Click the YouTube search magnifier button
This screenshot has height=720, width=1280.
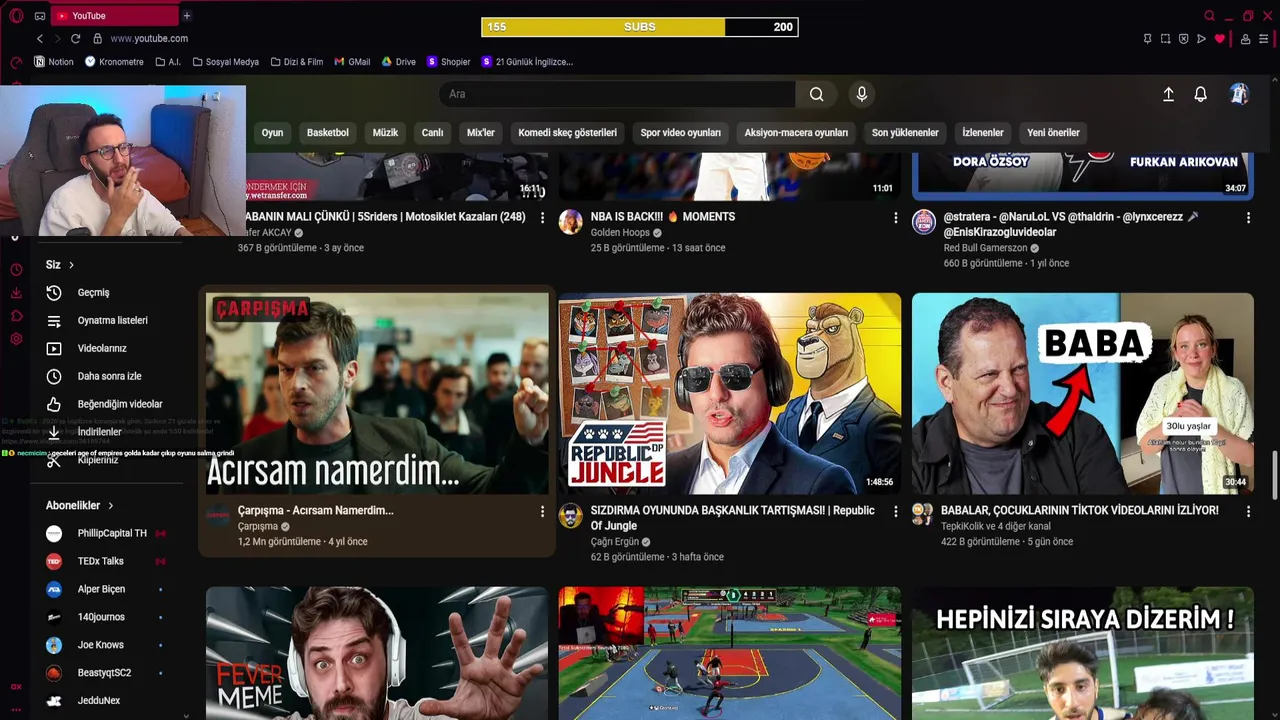coord(817,94)
